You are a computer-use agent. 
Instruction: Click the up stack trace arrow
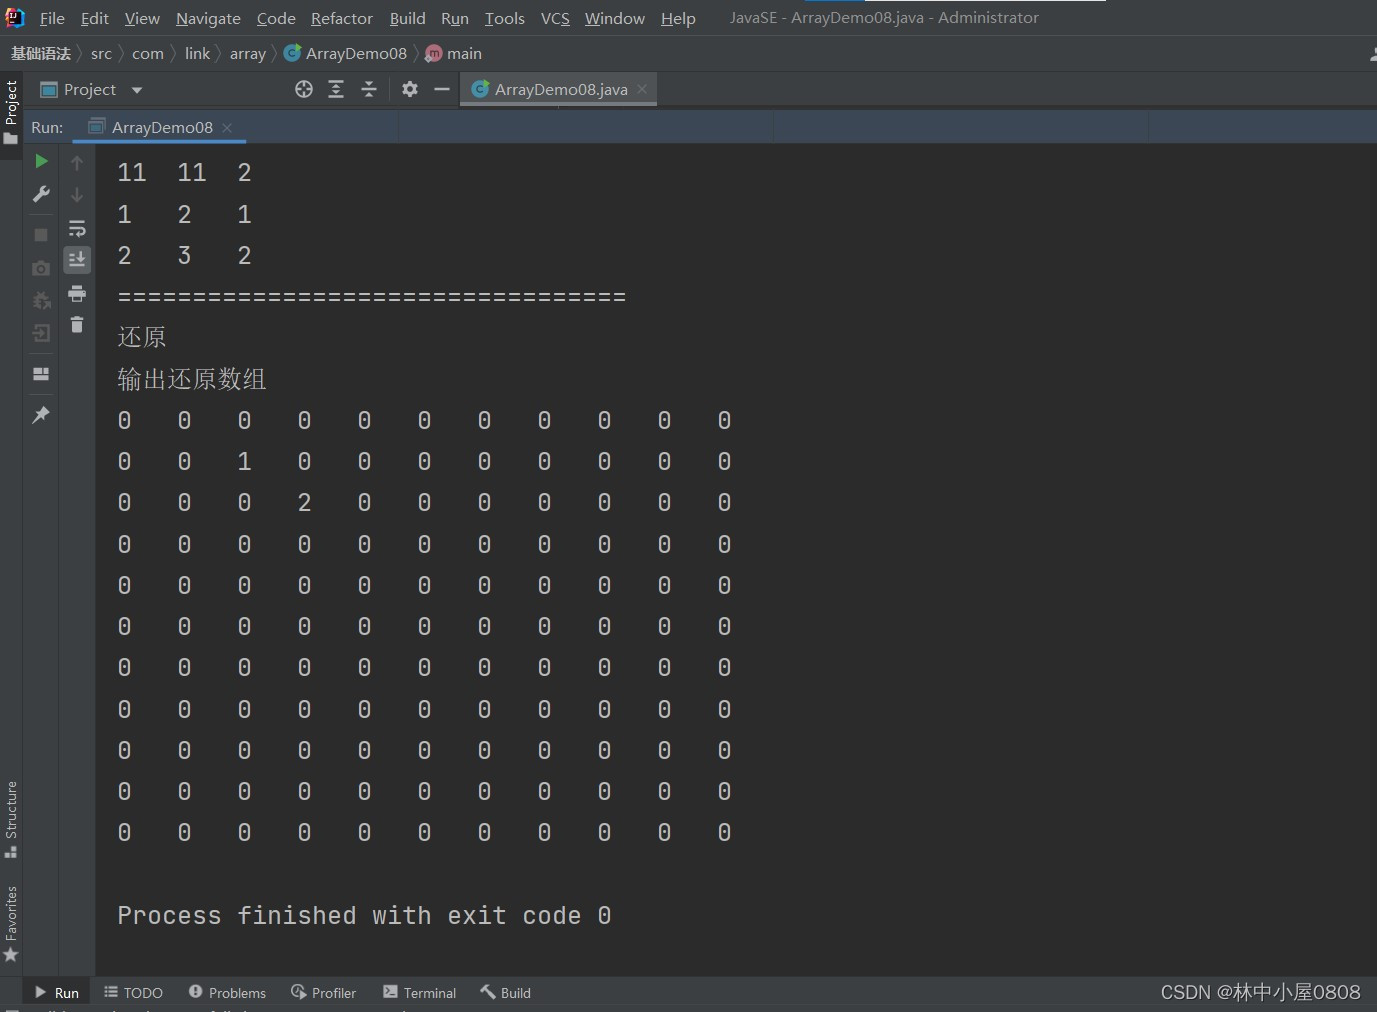tap(77, 162)
